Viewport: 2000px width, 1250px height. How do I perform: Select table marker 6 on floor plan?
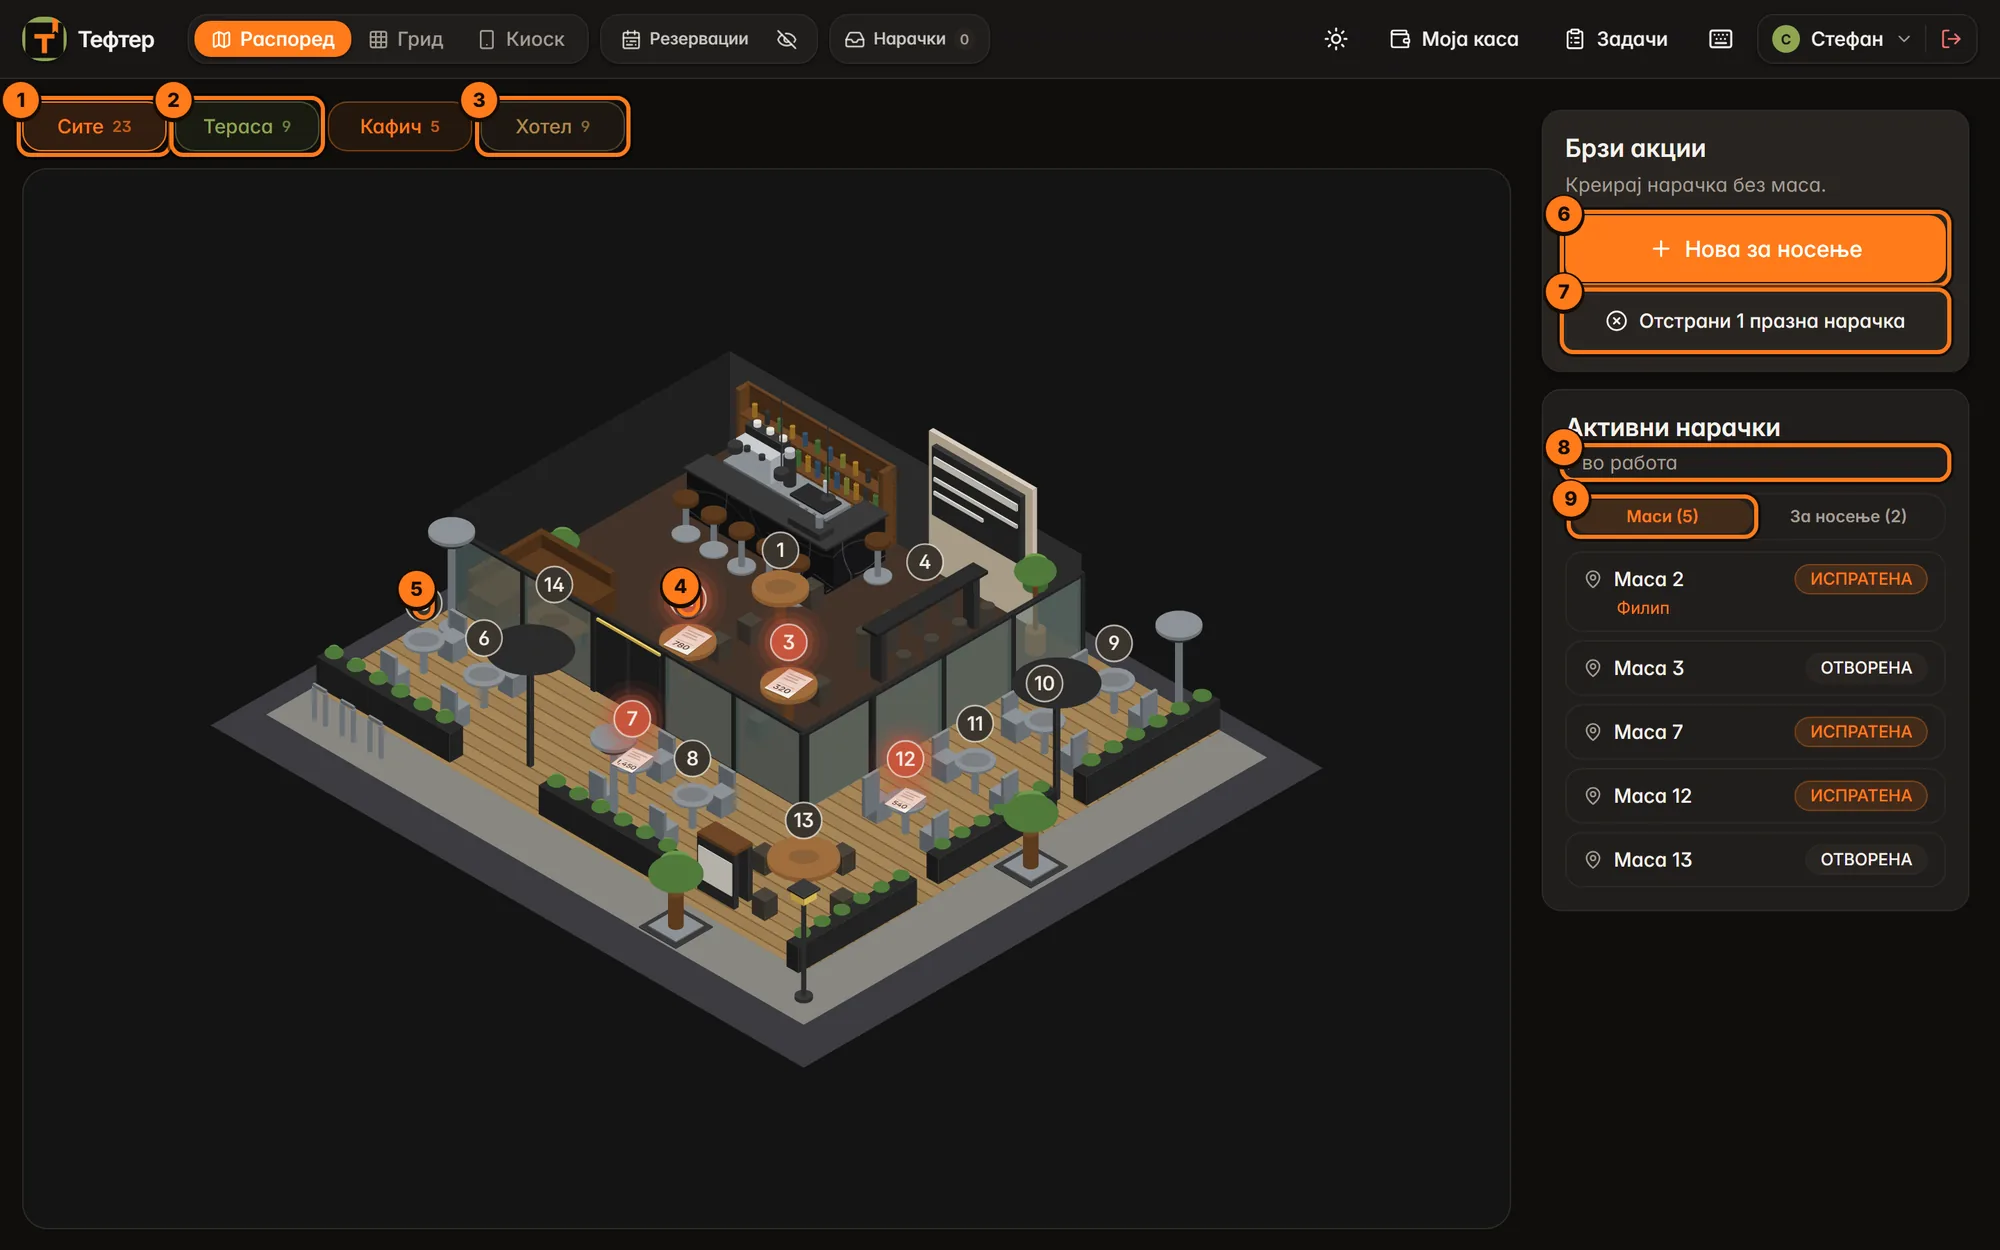484,638
